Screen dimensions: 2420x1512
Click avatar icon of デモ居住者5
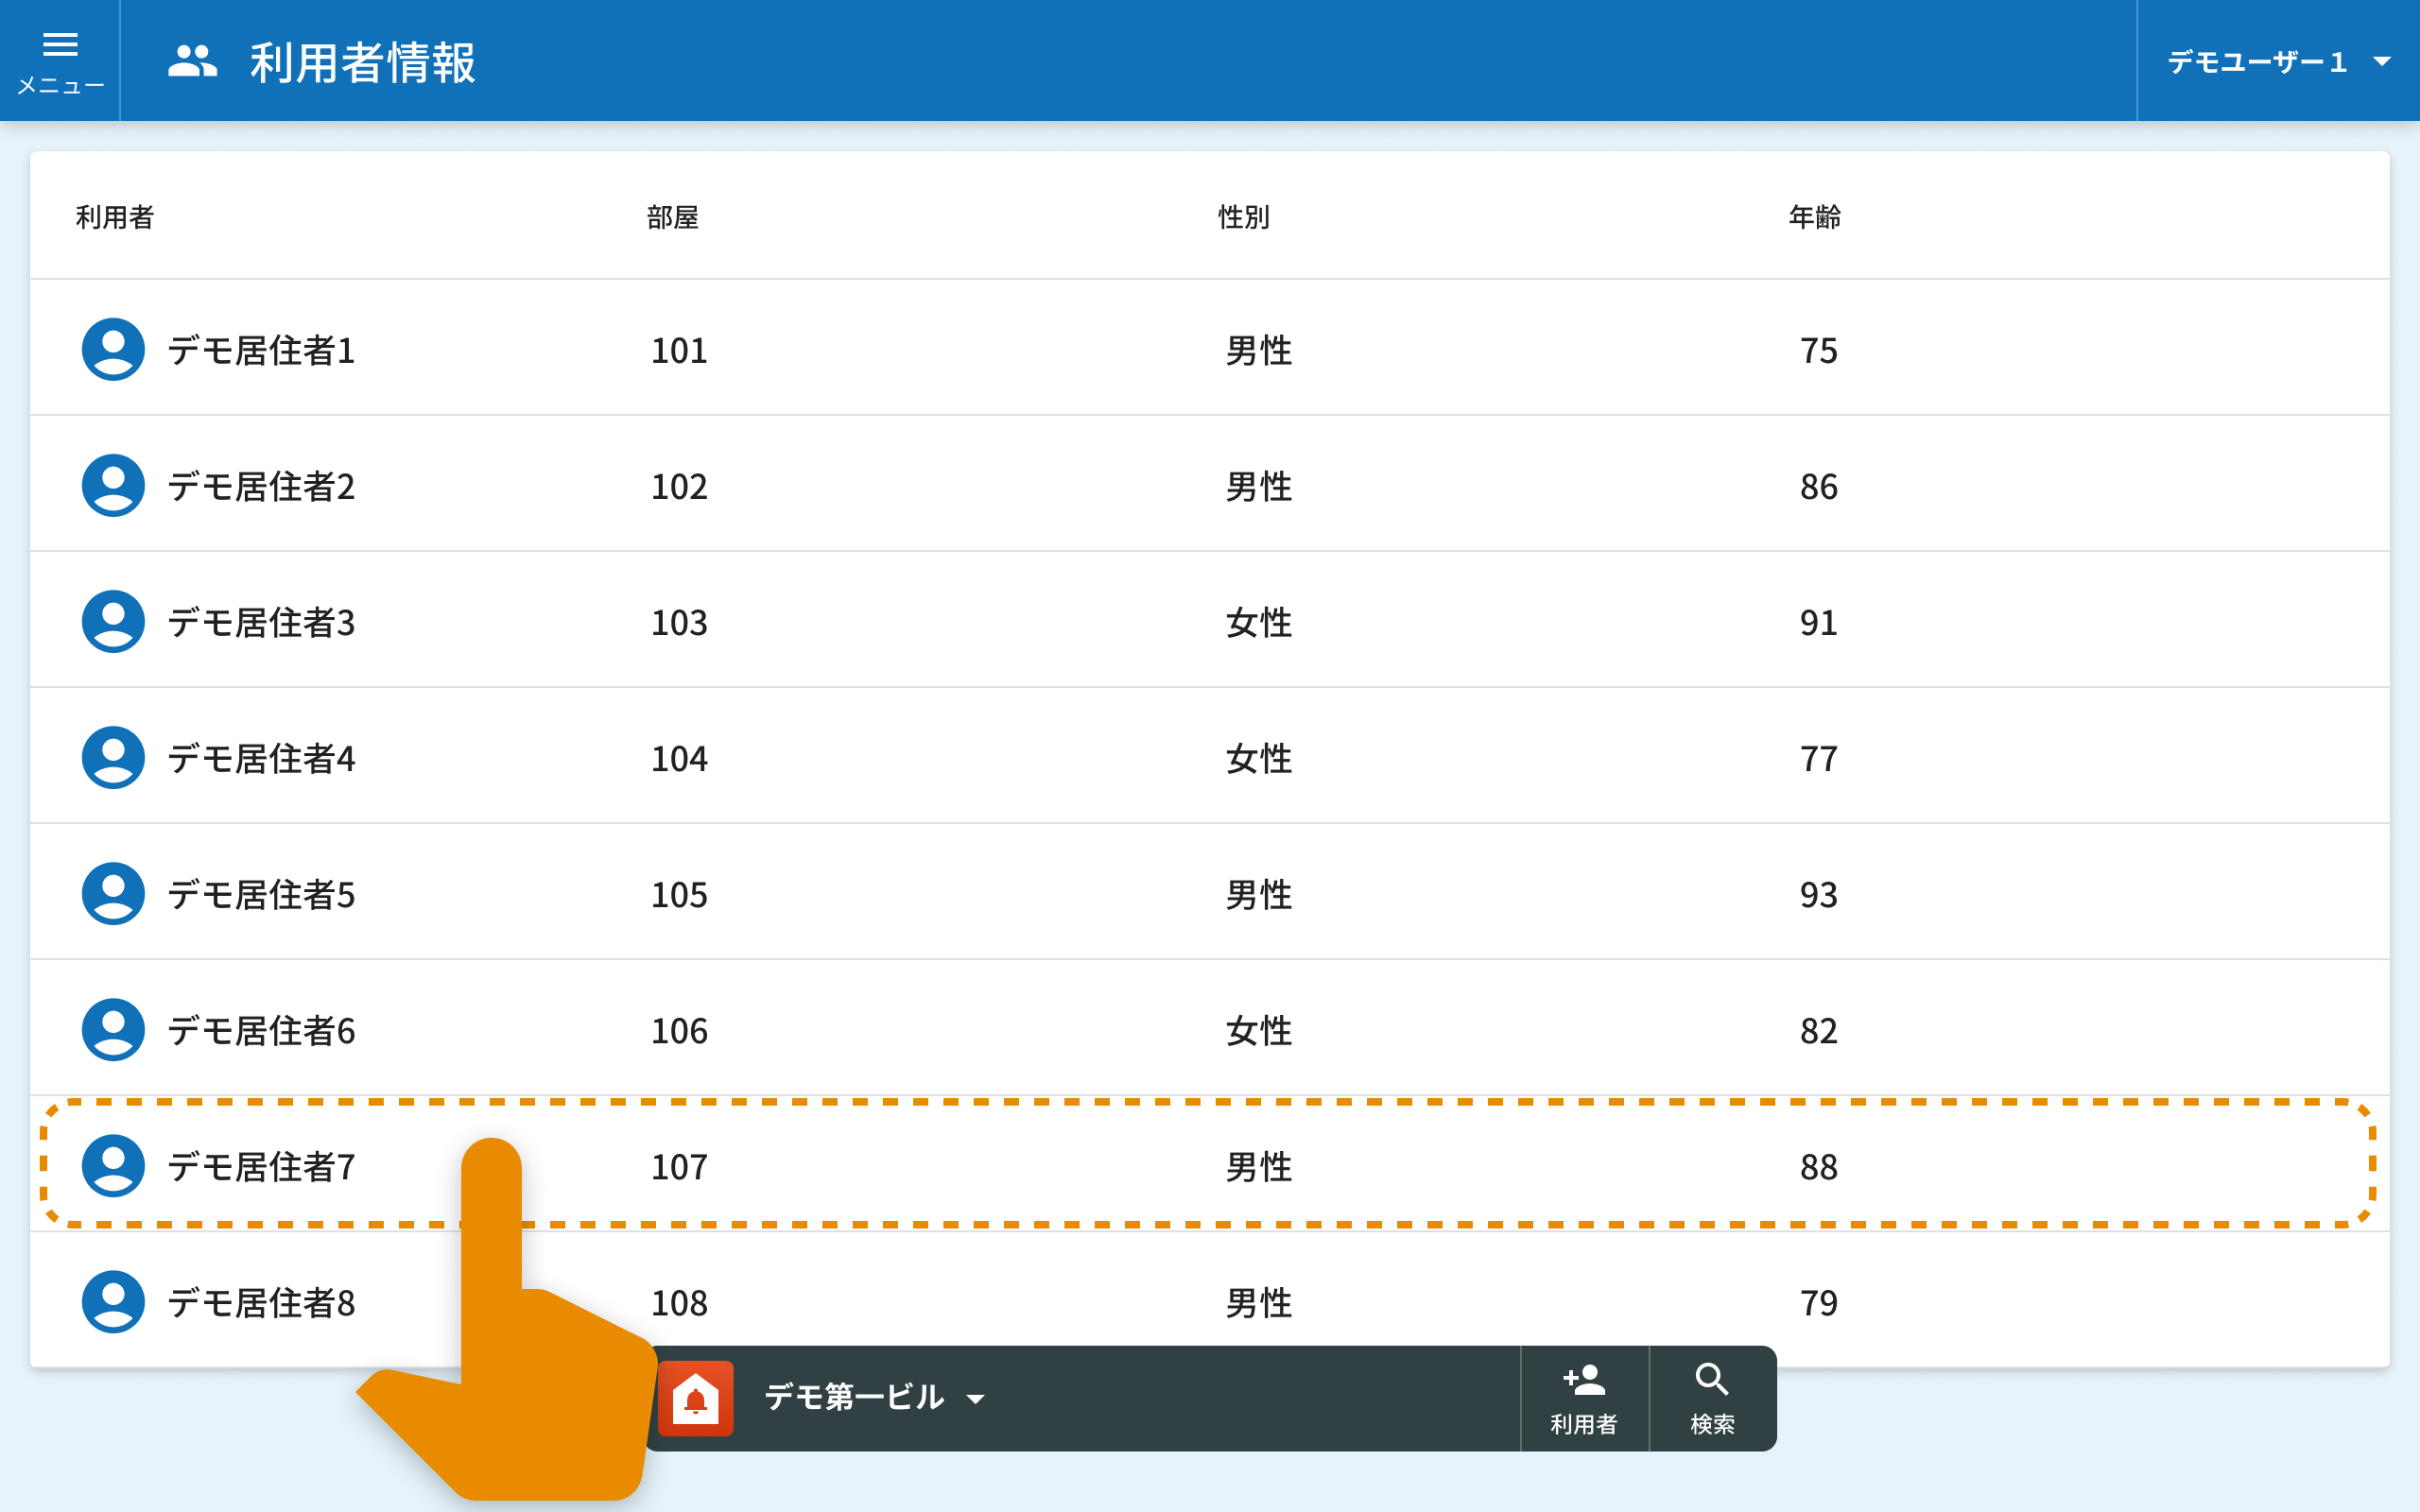(x=113, y=894)
